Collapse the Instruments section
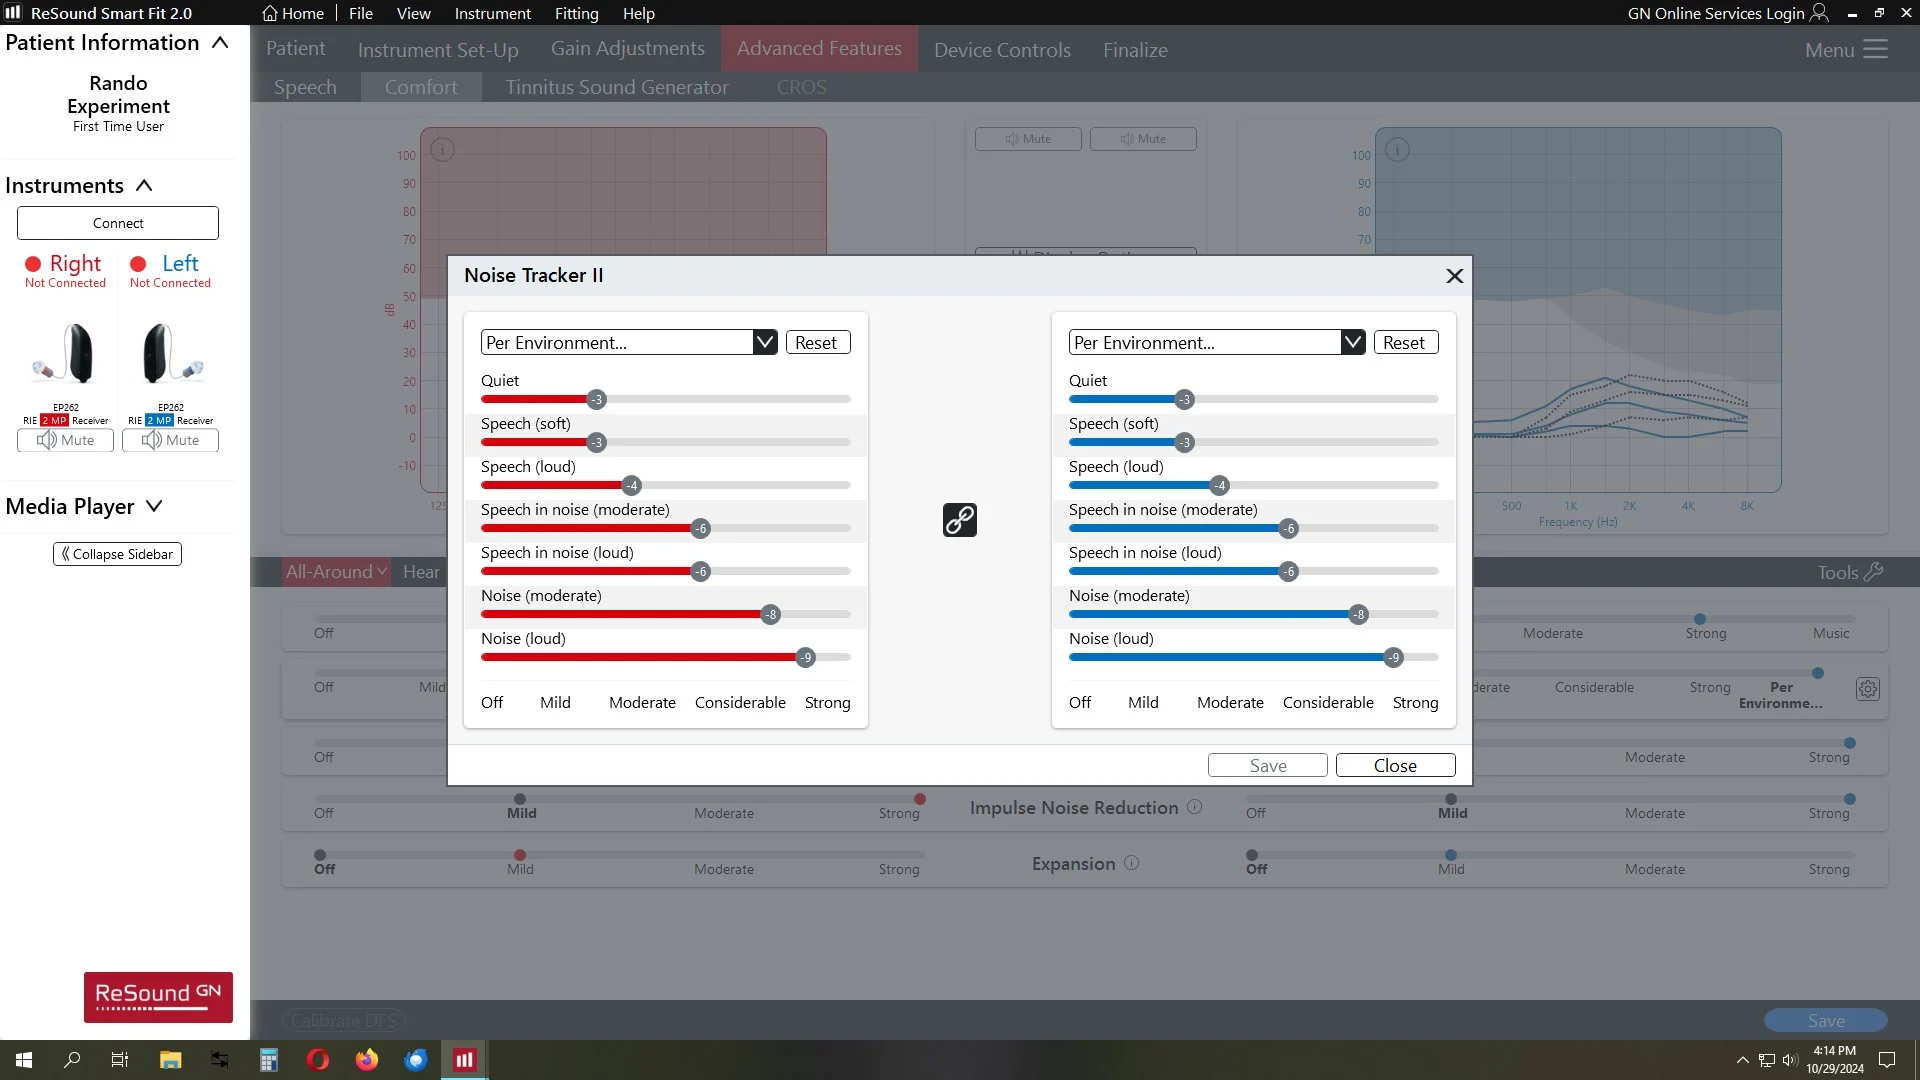This screenshot has width=1920, height=1080. point(144,185)
